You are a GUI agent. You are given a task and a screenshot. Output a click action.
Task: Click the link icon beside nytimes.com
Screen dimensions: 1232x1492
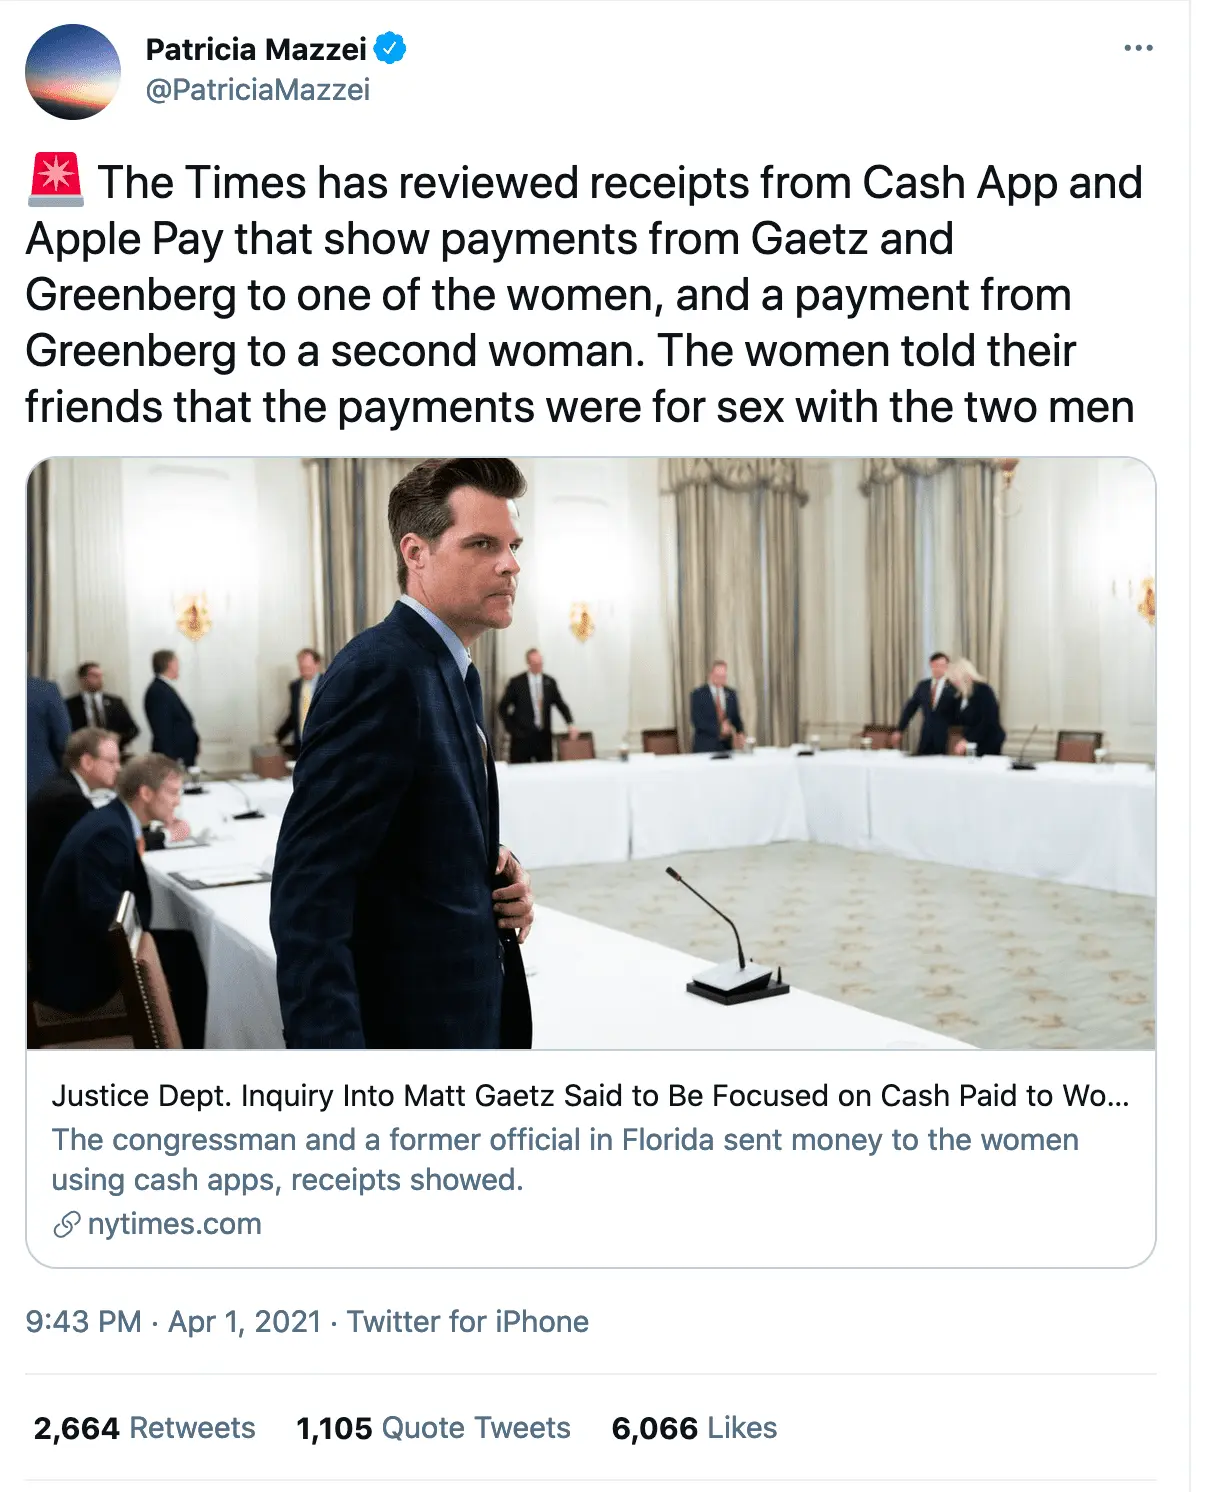coord(66,1222)
